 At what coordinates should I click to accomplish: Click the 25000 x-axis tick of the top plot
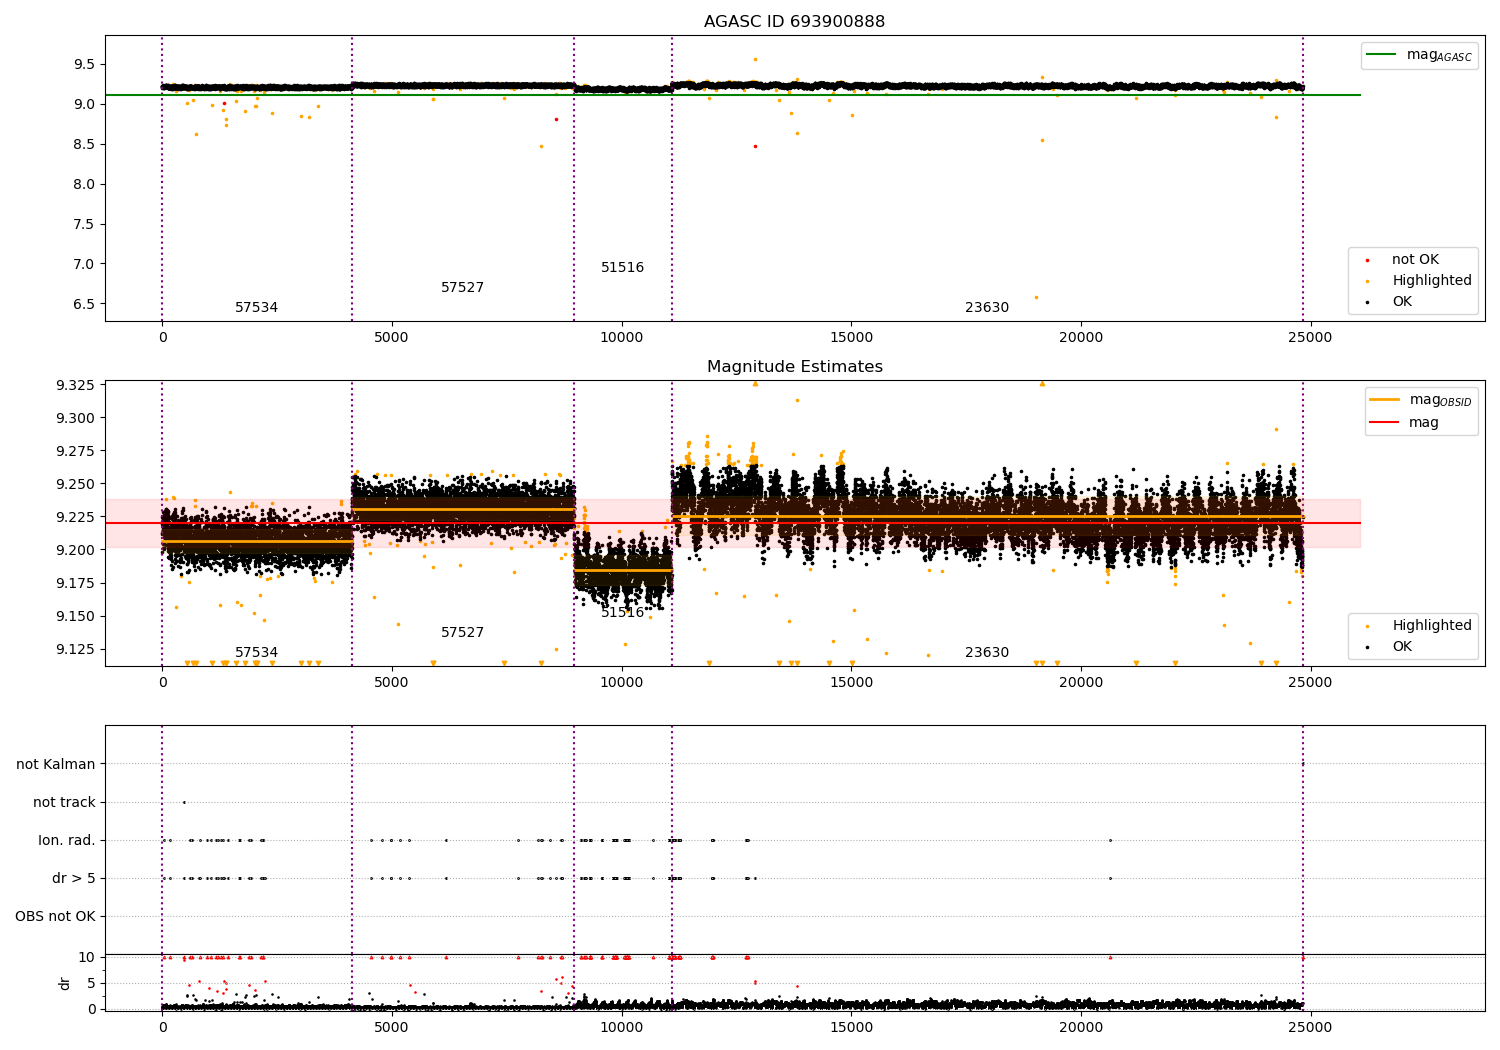pyautogui.click(x=1310, y=338)
